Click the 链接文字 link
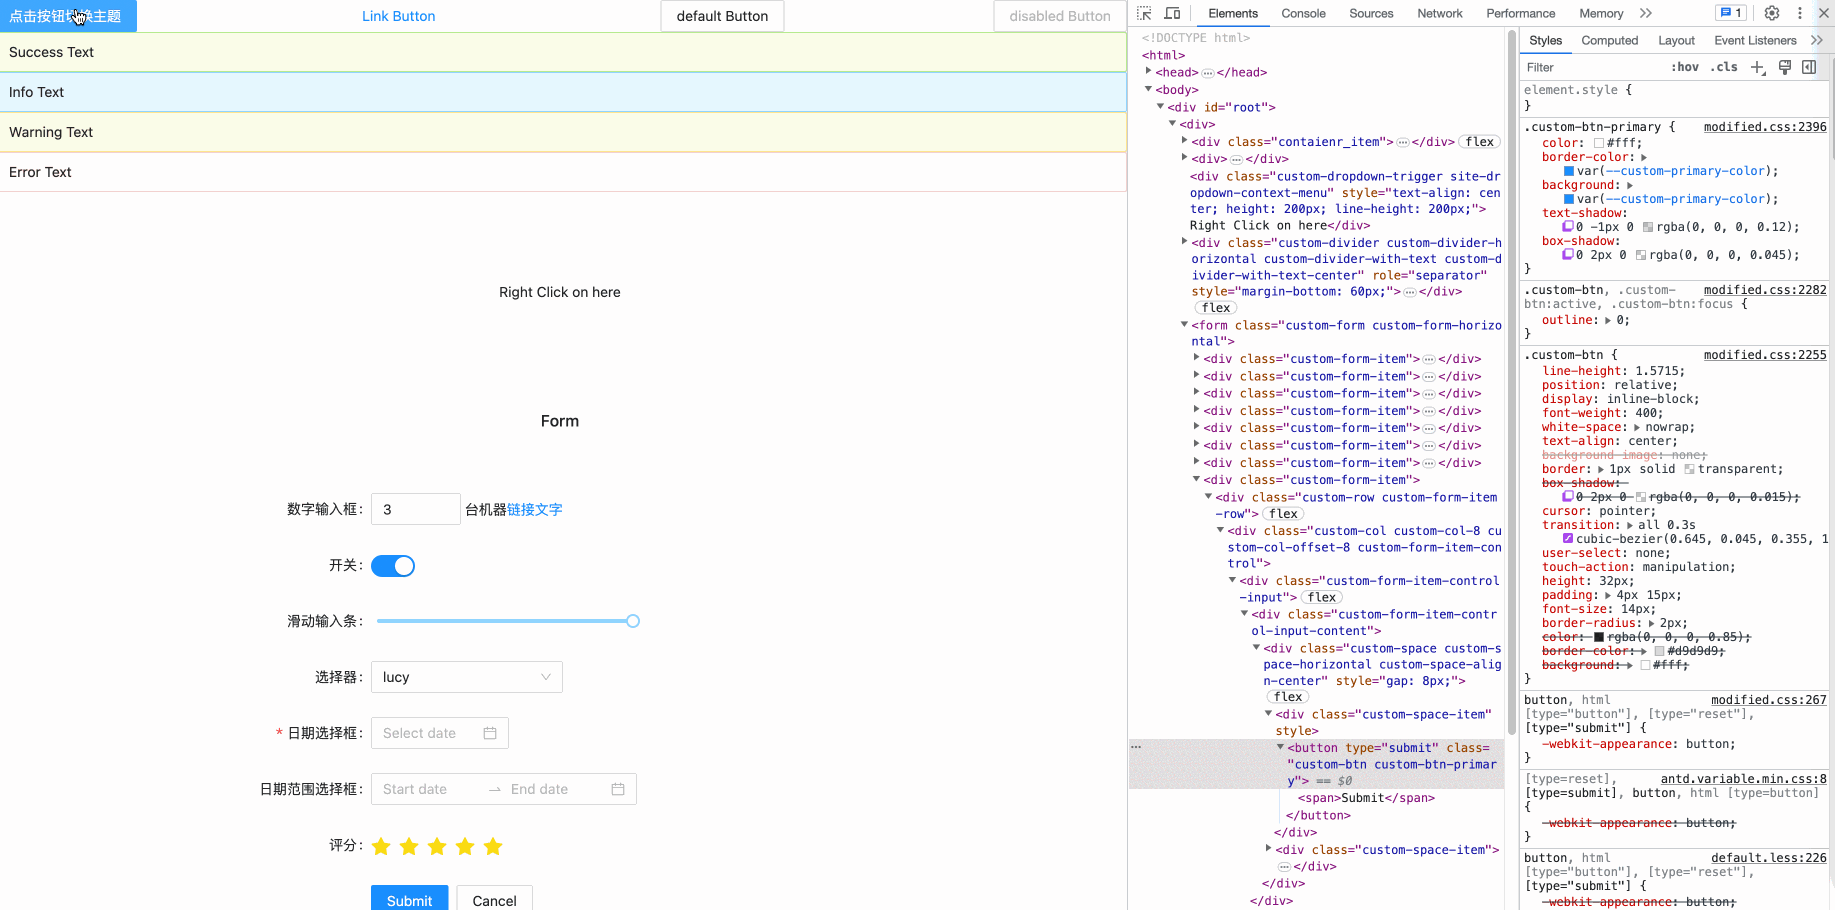Screen dimensions: 1835x910 pyautogui.click(x=535, y=509)
